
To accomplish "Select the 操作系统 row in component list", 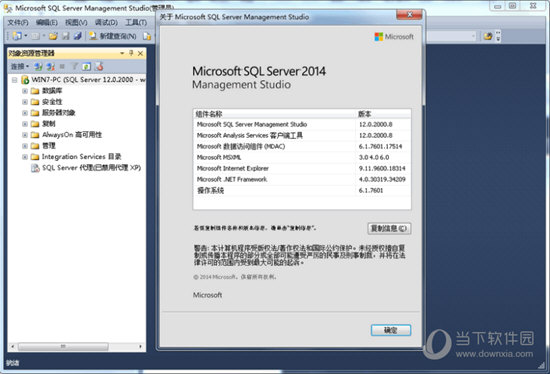I will click(x=302, y=191).
